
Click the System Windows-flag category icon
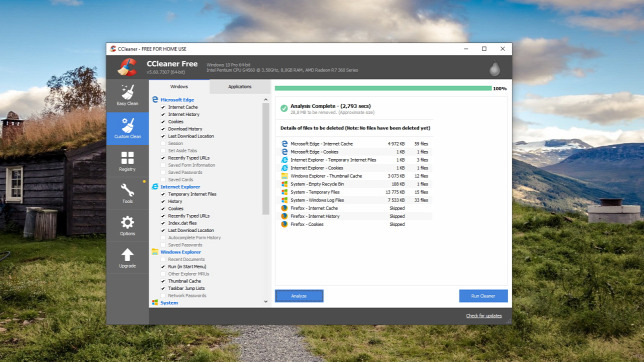[x=155, y=302]
